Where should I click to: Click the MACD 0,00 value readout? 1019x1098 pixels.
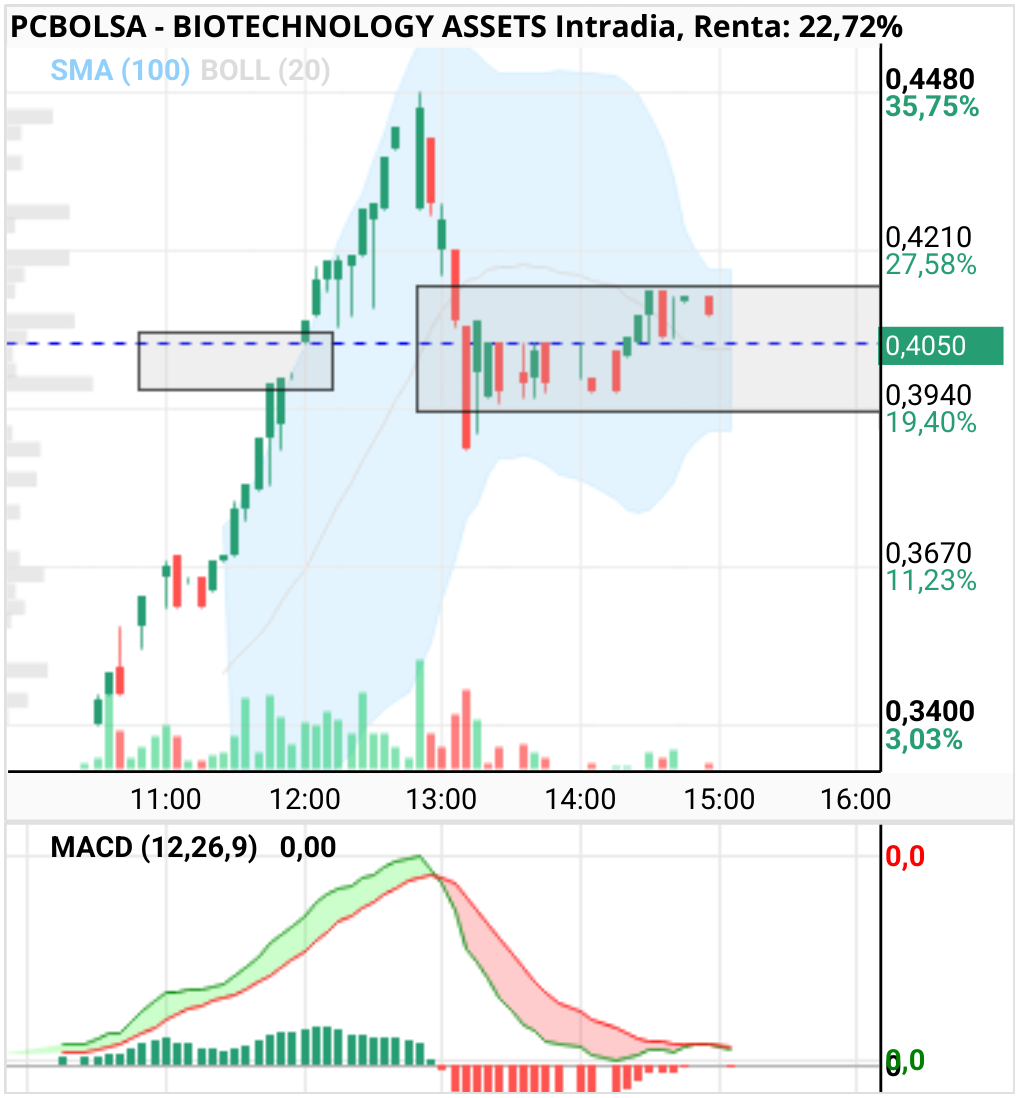[x=308, y=847]
